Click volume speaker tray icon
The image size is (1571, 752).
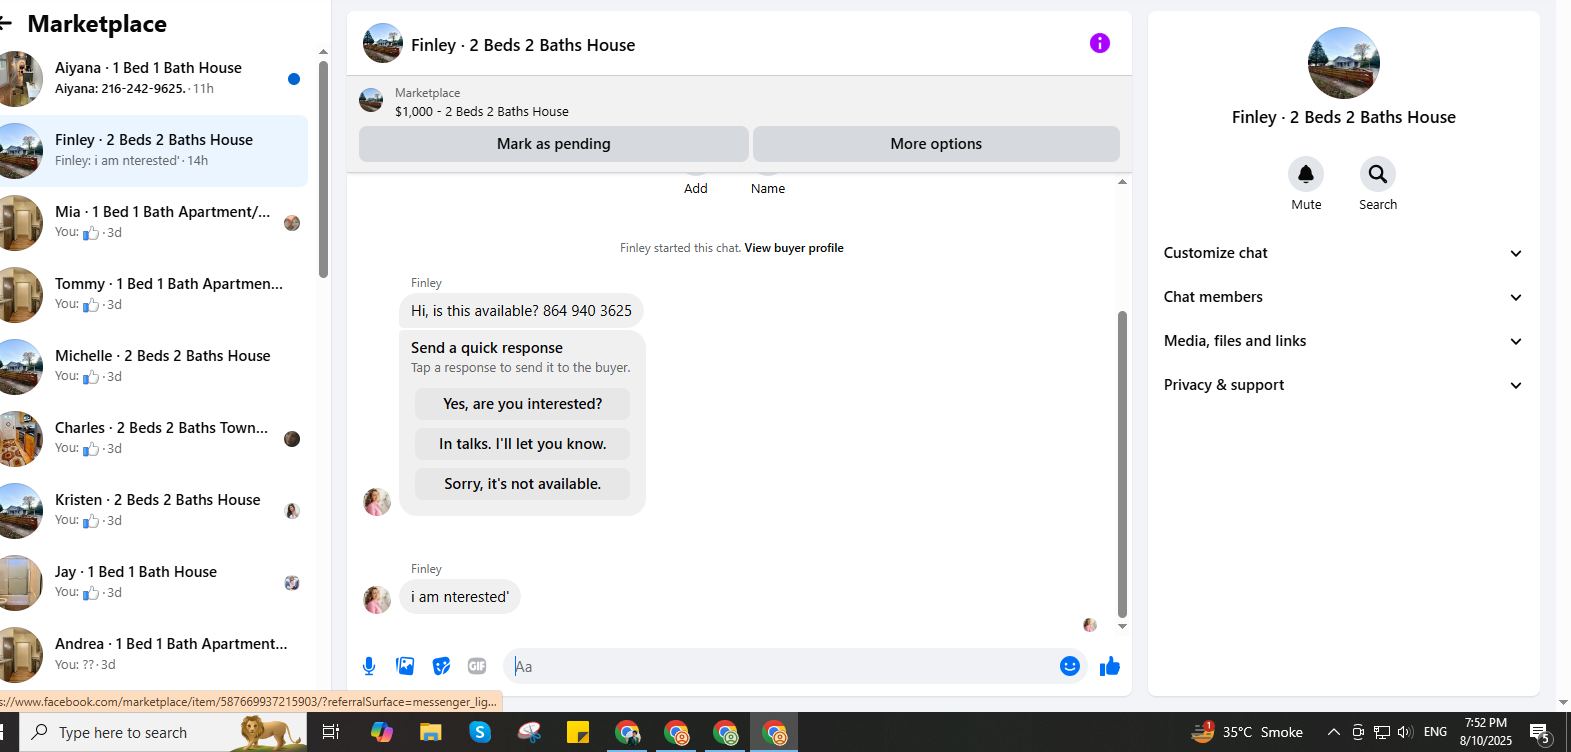point(1405,732)
